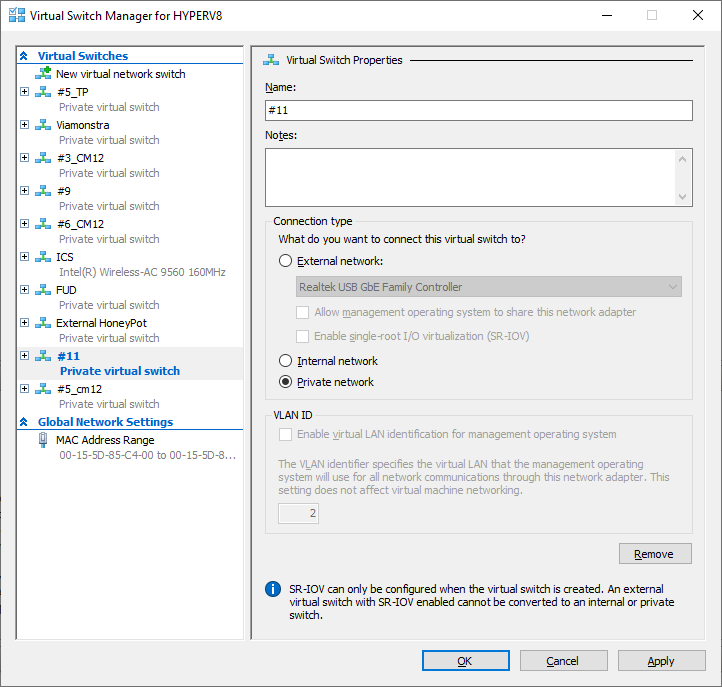Click the #3_CM12 switch network icon

click(x=43, y=158)
